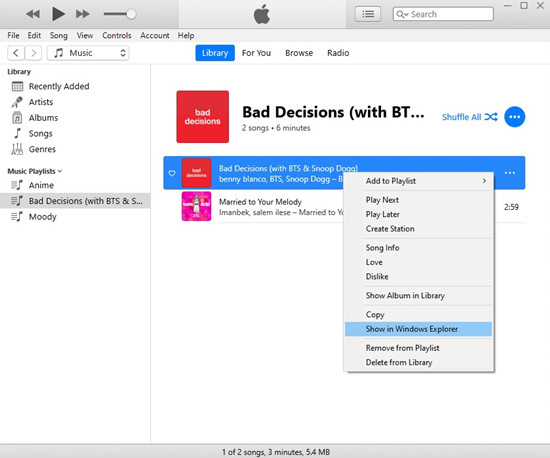Open the Song menu

(x=59, y=35)
